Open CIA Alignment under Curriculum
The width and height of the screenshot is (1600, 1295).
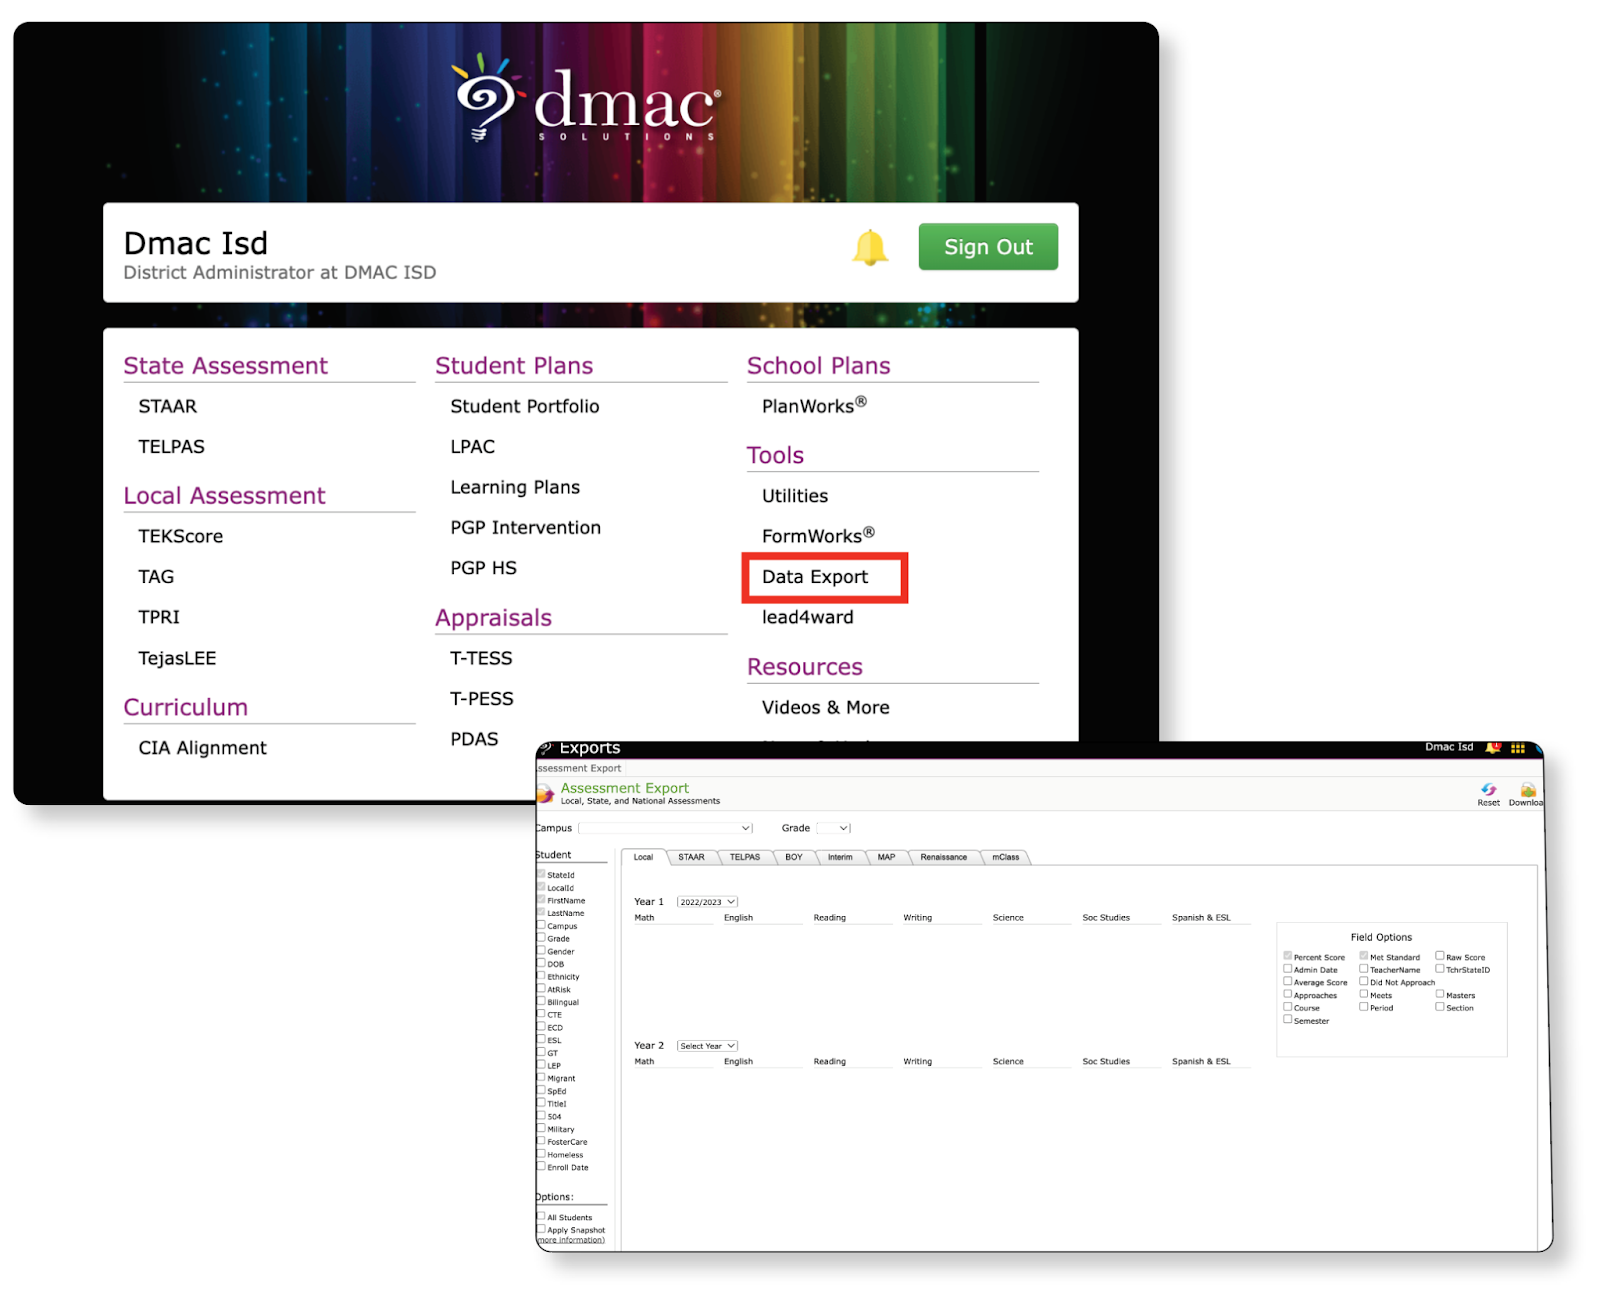tap(203, 748)
